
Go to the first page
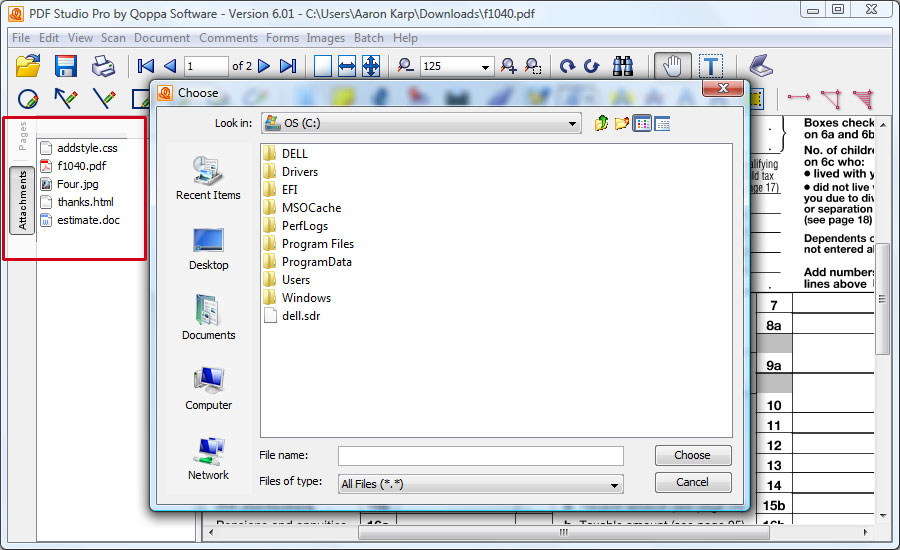coord(146,66)
